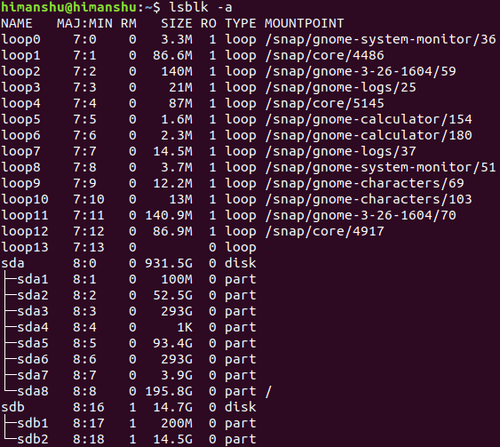Click the partition name sda2
Image resolution: width=500 pixels, height=447 pixels.
pyautogui.click(x=33, y=295)
